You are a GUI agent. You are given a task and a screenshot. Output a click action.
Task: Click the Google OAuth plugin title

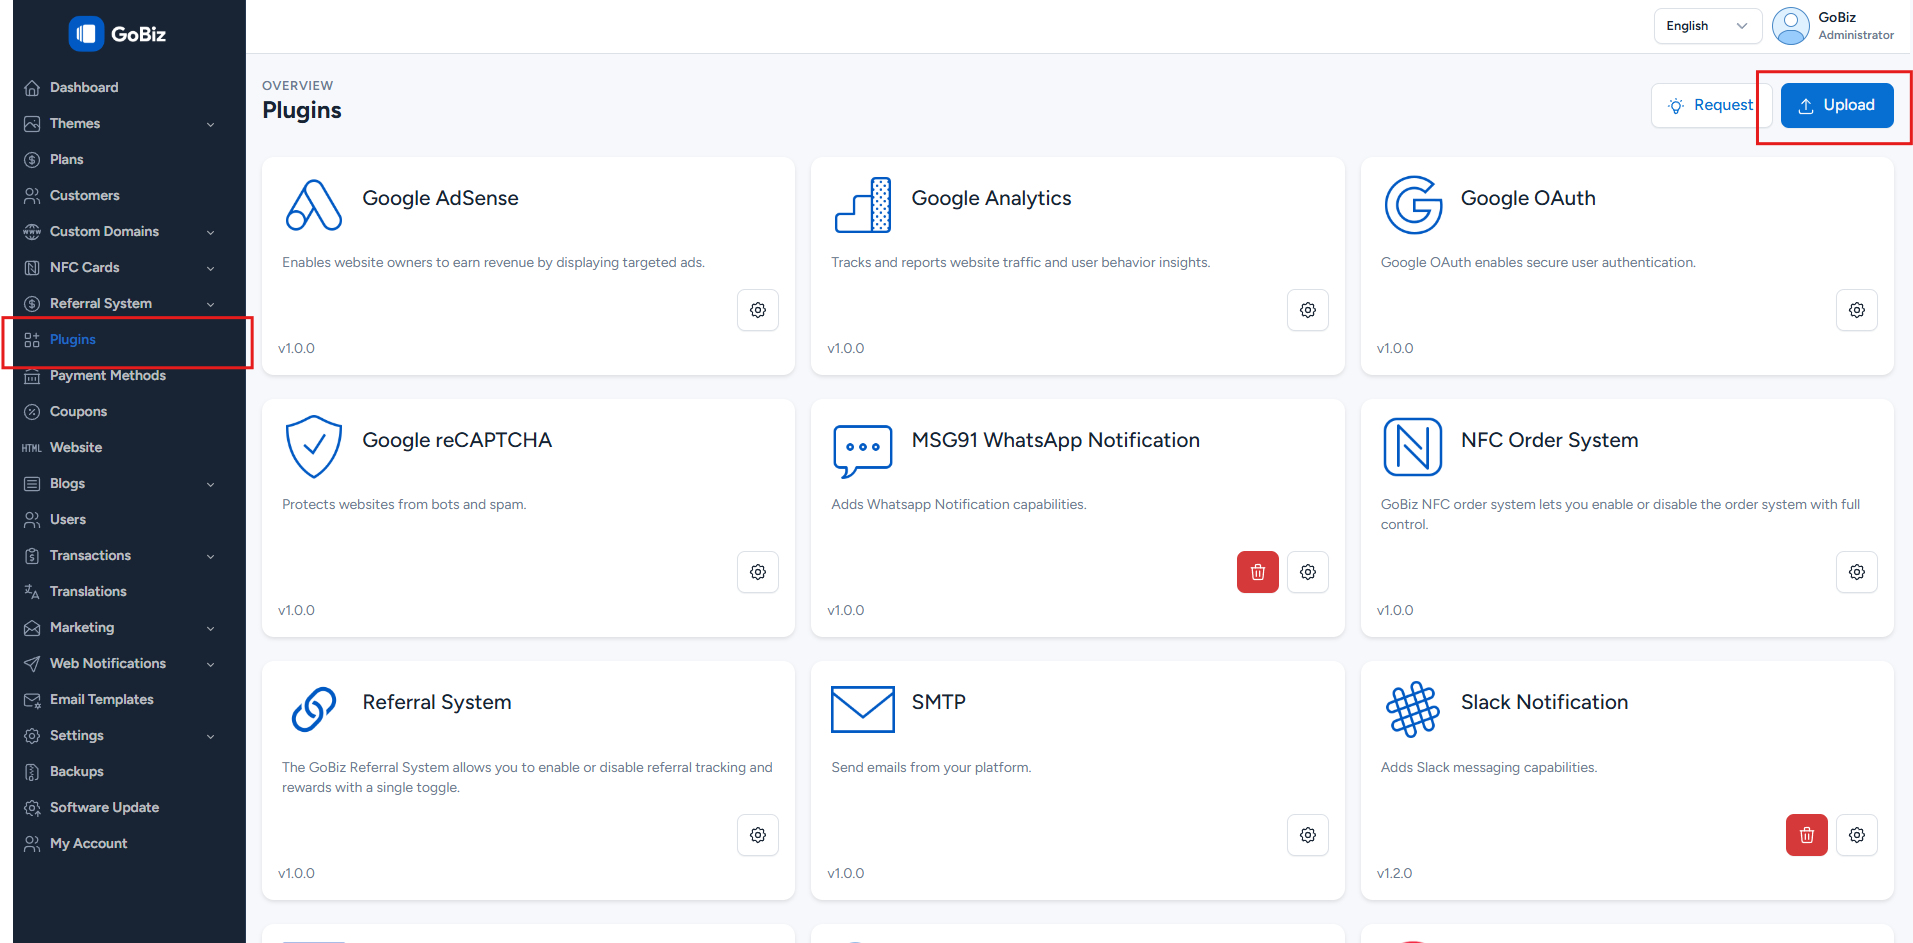[x=1528, y=198]
